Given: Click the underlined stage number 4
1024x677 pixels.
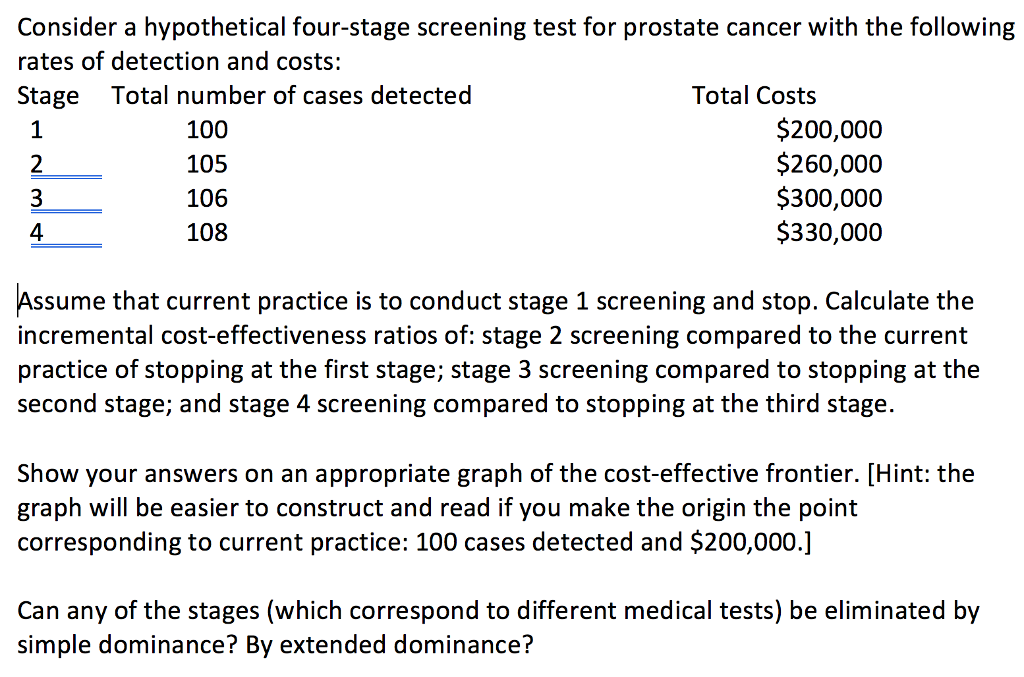Looking at the screenshot, I should click(x=37, y=232).
